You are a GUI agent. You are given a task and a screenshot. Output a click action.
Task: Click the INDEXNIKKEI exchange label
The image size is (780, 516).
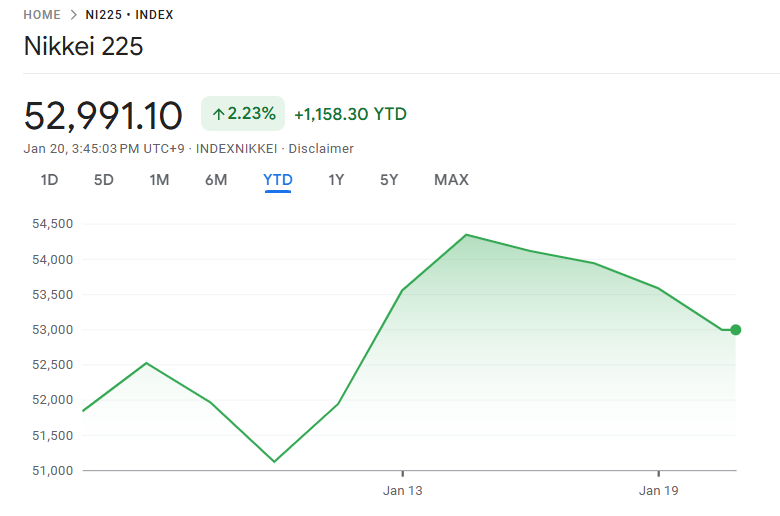coord(236,149)
